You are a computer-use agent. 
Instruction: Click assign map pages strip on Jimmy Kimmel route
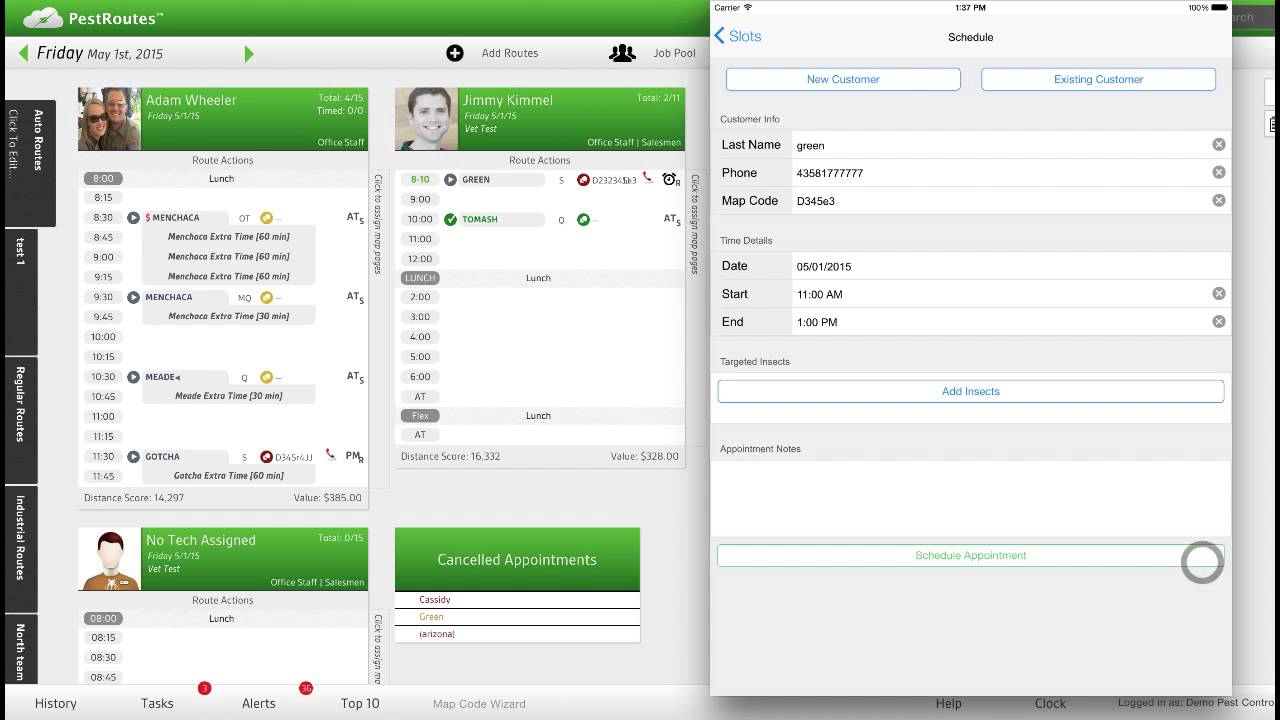pos(694,225)
